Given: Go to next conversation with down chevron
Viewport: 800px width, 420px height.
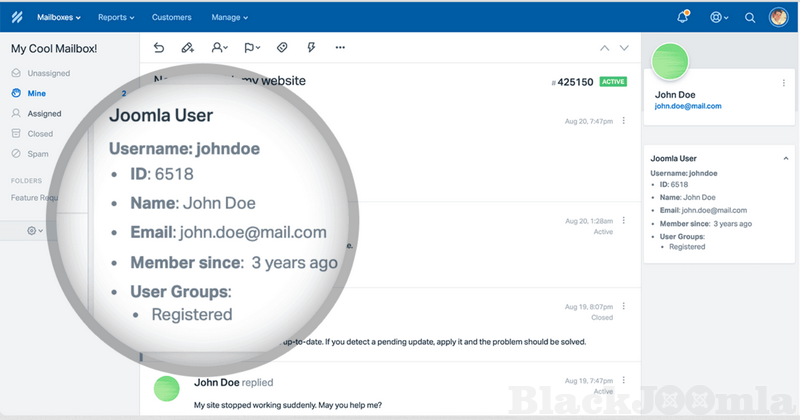Looking at the screenshot, I should 624,47.
